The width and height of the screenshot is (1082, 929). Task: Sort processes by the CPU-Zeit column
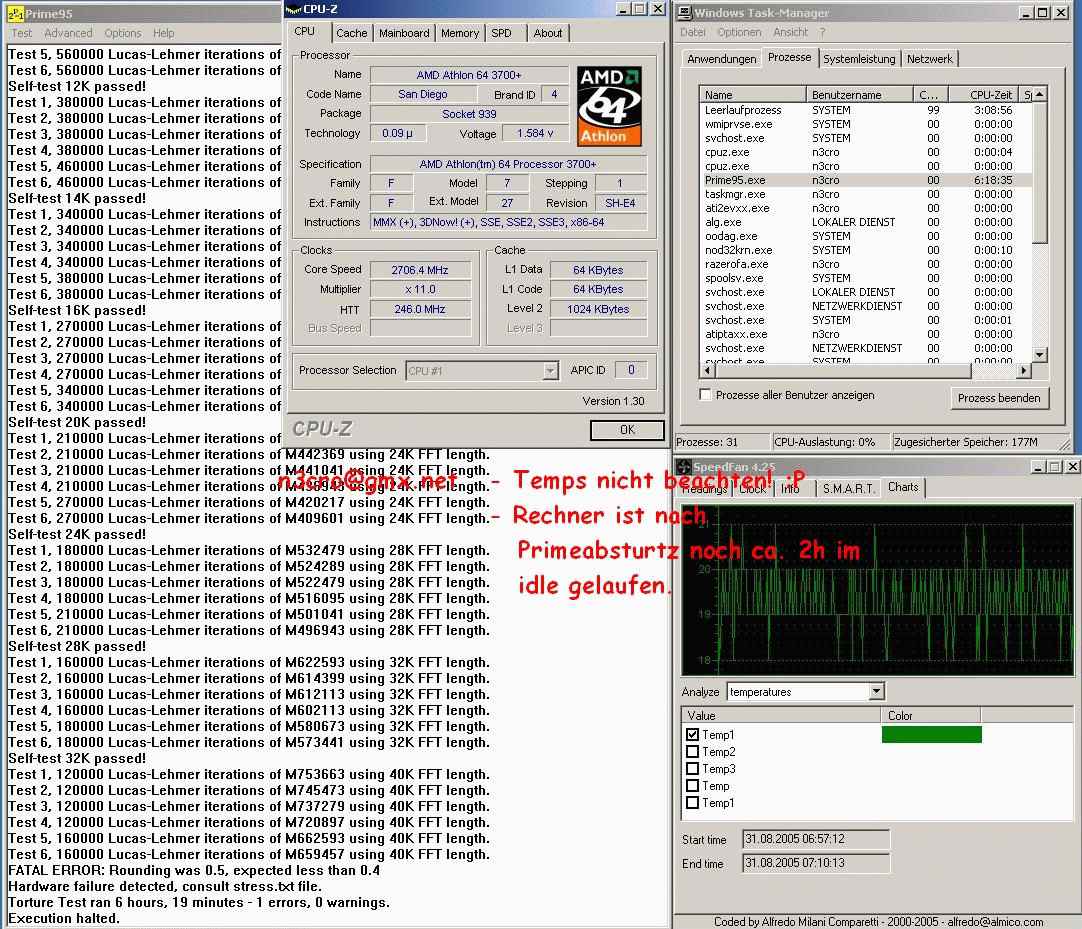tap(985, 95)
